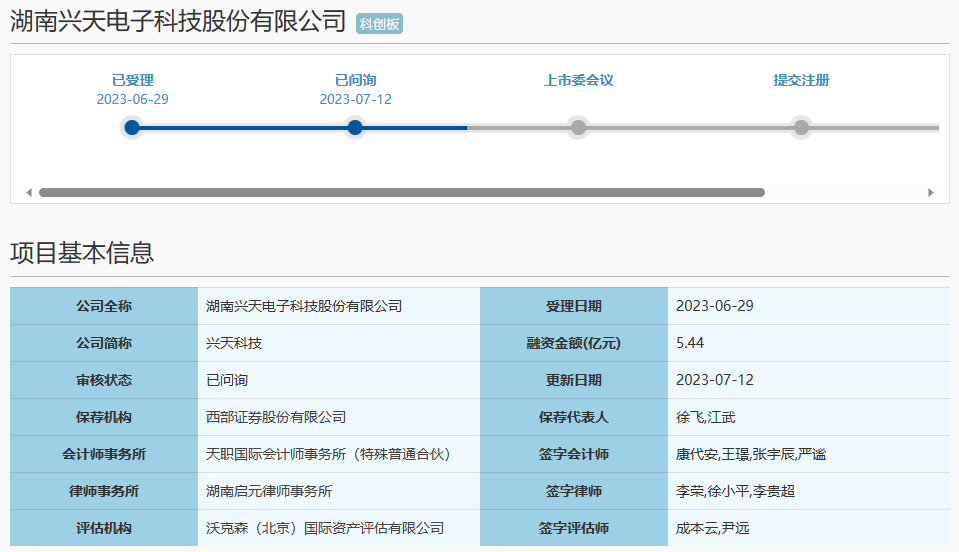Click the date 2023-07-12 under 已问询
This screenshot has height=552, width=959.
355,99
